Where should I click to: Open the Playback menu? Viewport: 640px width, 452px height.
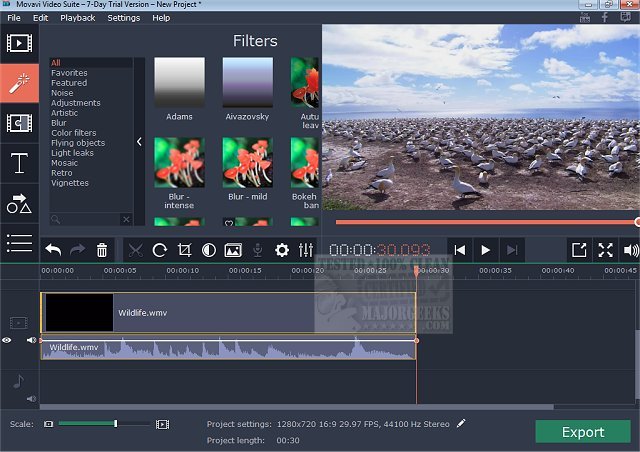click(77, 18)
